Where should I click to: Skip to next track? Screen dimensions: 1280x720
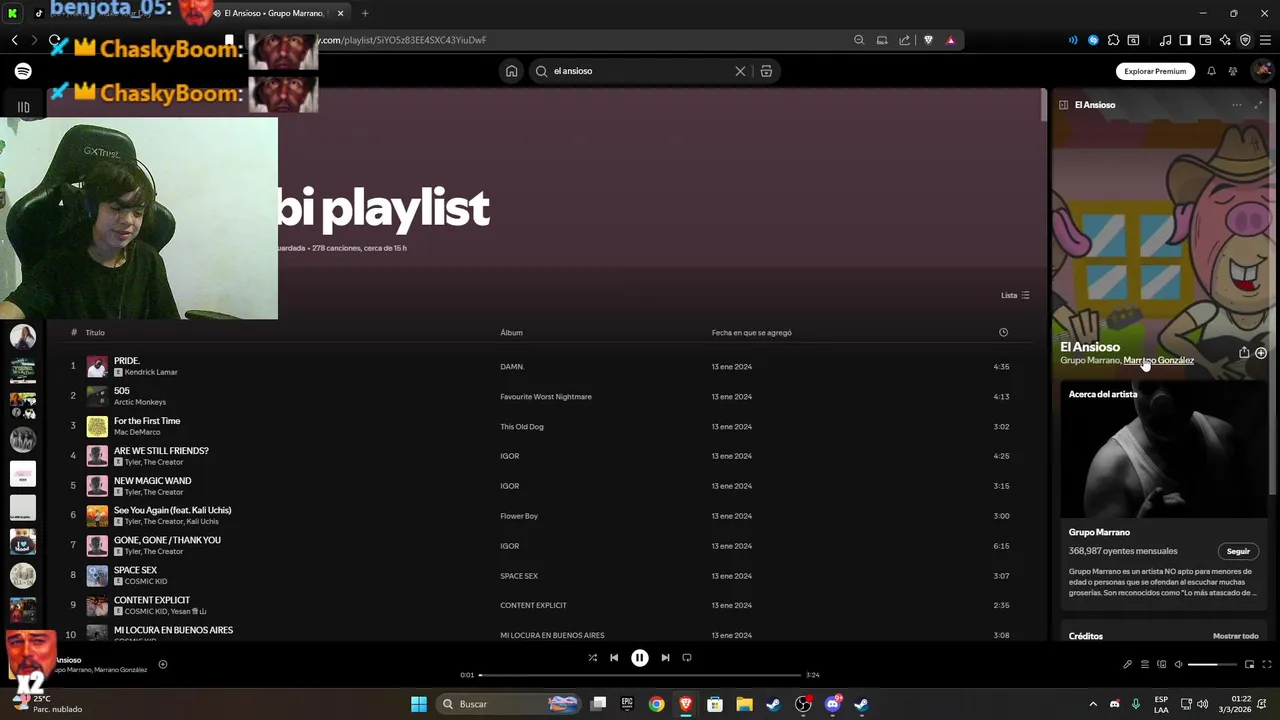pyautogui.click(x=665, y=658)
